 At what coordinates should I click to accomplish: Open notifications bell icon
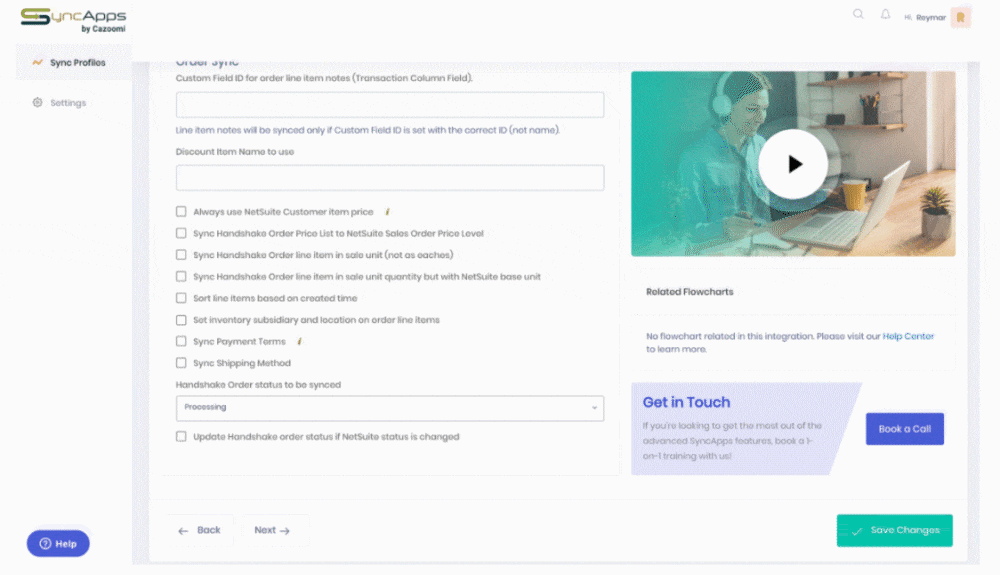coord(885,14)
